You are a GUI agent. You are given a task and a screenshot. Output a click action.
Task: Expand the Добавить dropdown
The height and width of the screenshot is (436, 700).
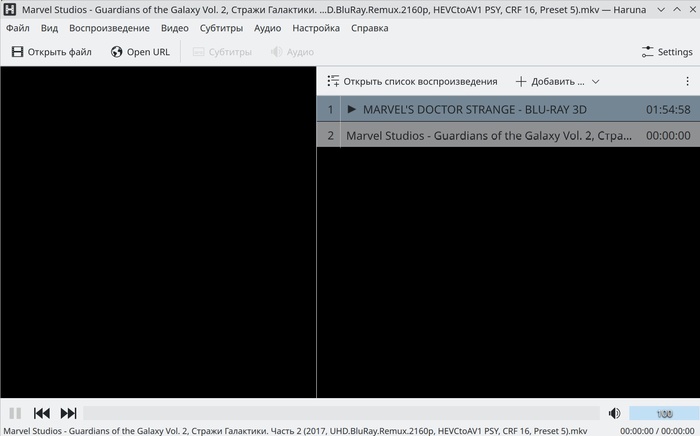coord(557,81)
